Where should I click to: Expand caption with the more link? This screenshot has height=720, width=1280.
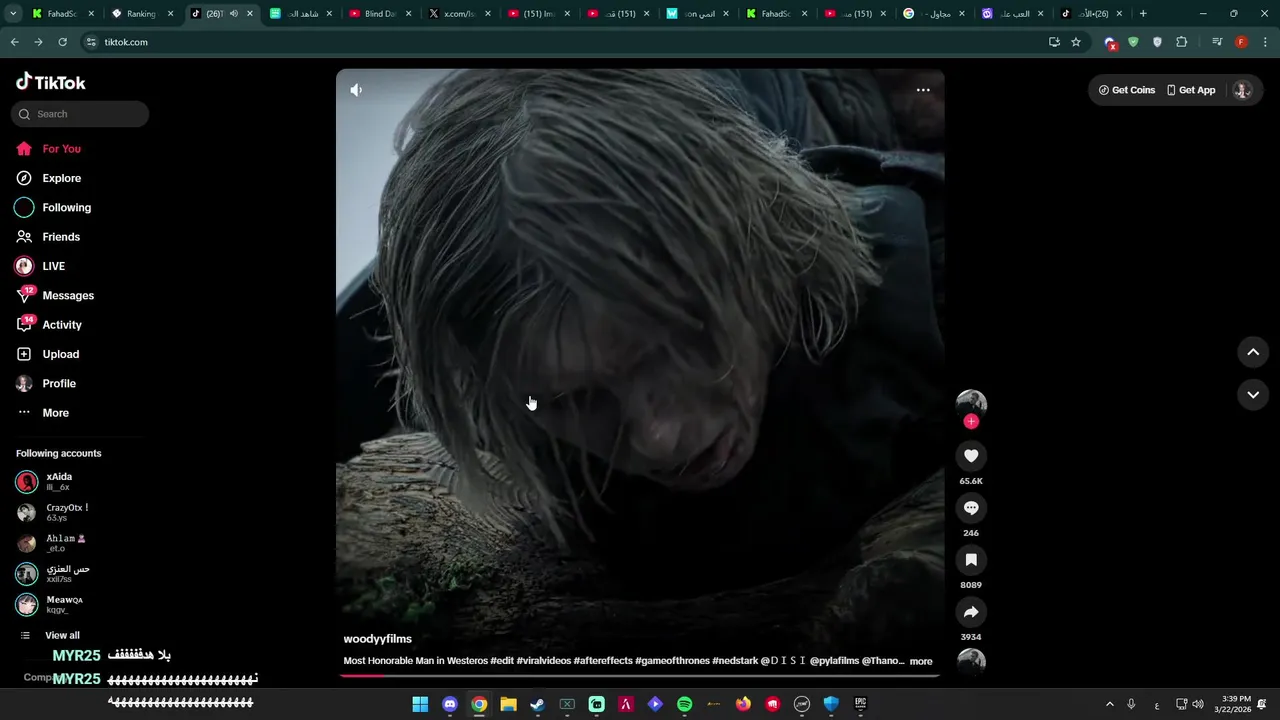pos(921,661)
